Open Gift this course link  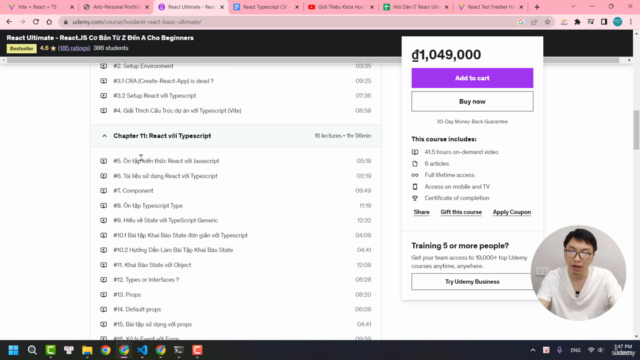click(461, 212)
